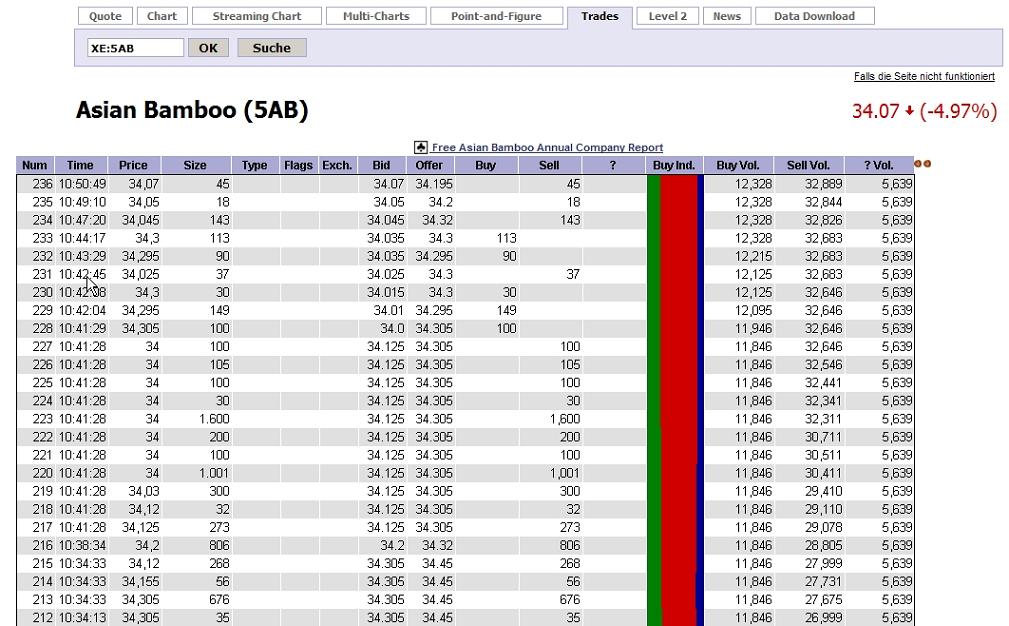Go to the Data Download tab

(814, 16)
